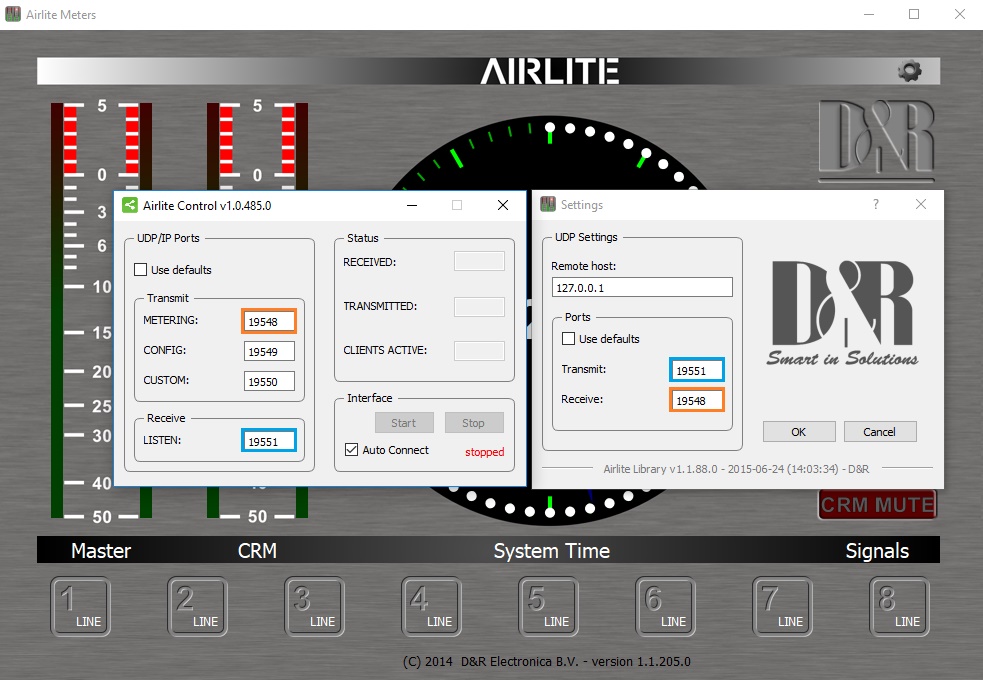Cancel the Settings dialog
This screenshot has height=680, width=983.
(880, 432)
